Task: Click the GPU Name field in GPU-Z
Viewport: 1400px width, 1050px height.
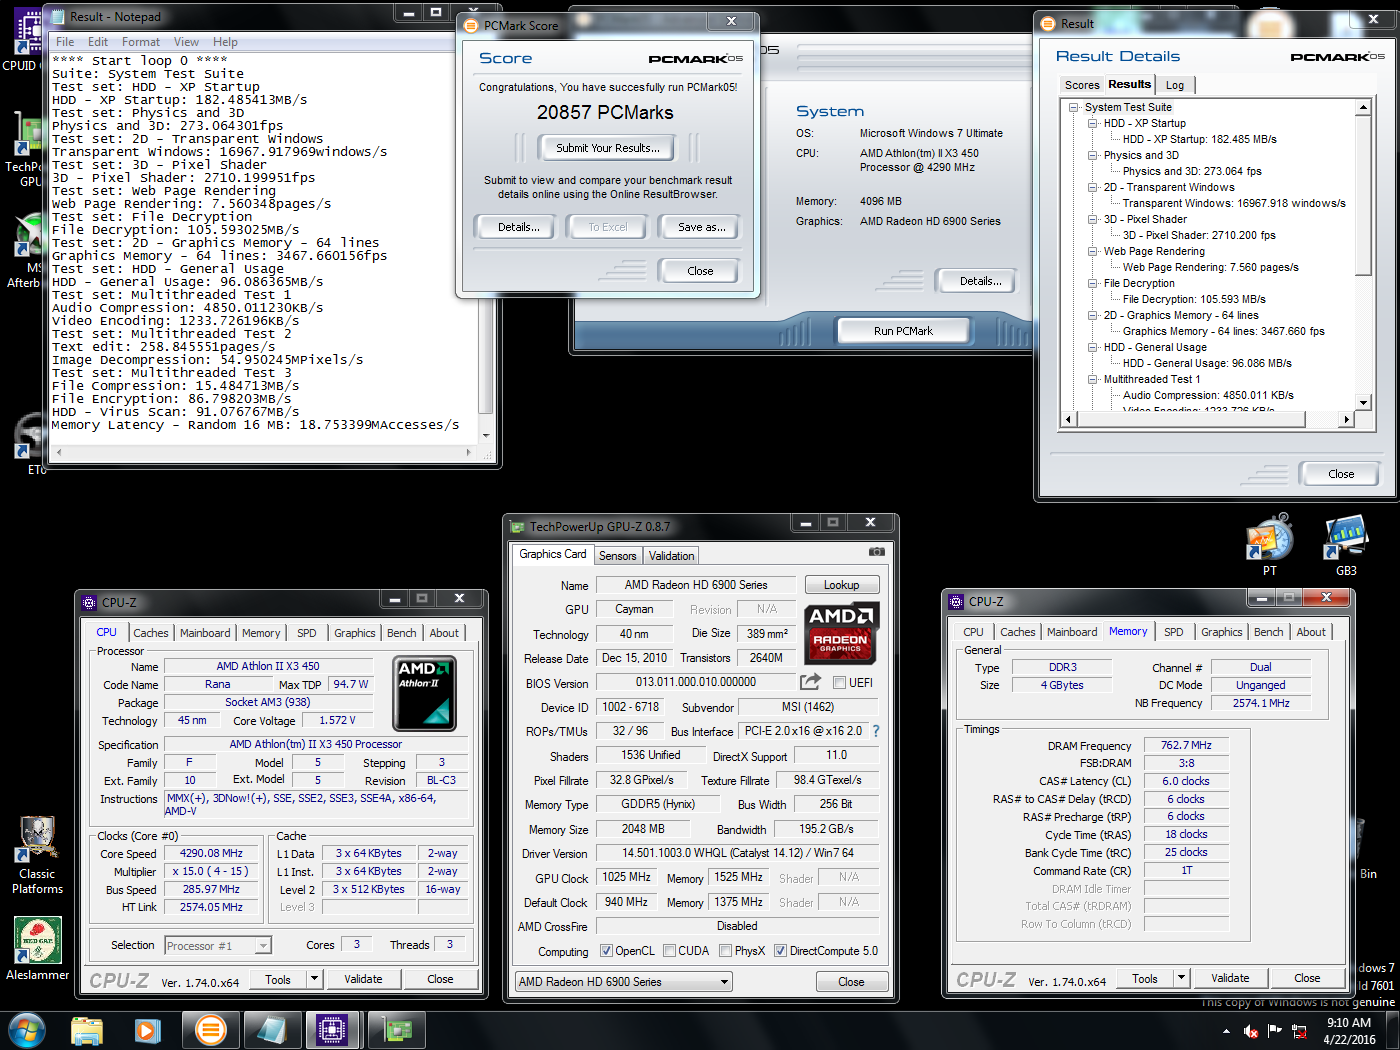Action: coord(696,585)
